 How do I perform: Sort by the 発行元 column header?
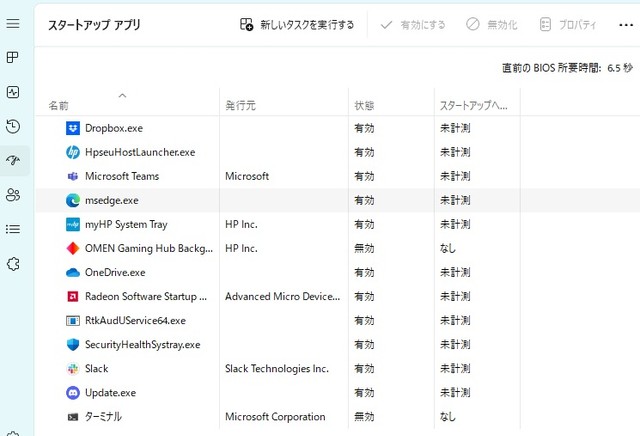tap(240, 106)
